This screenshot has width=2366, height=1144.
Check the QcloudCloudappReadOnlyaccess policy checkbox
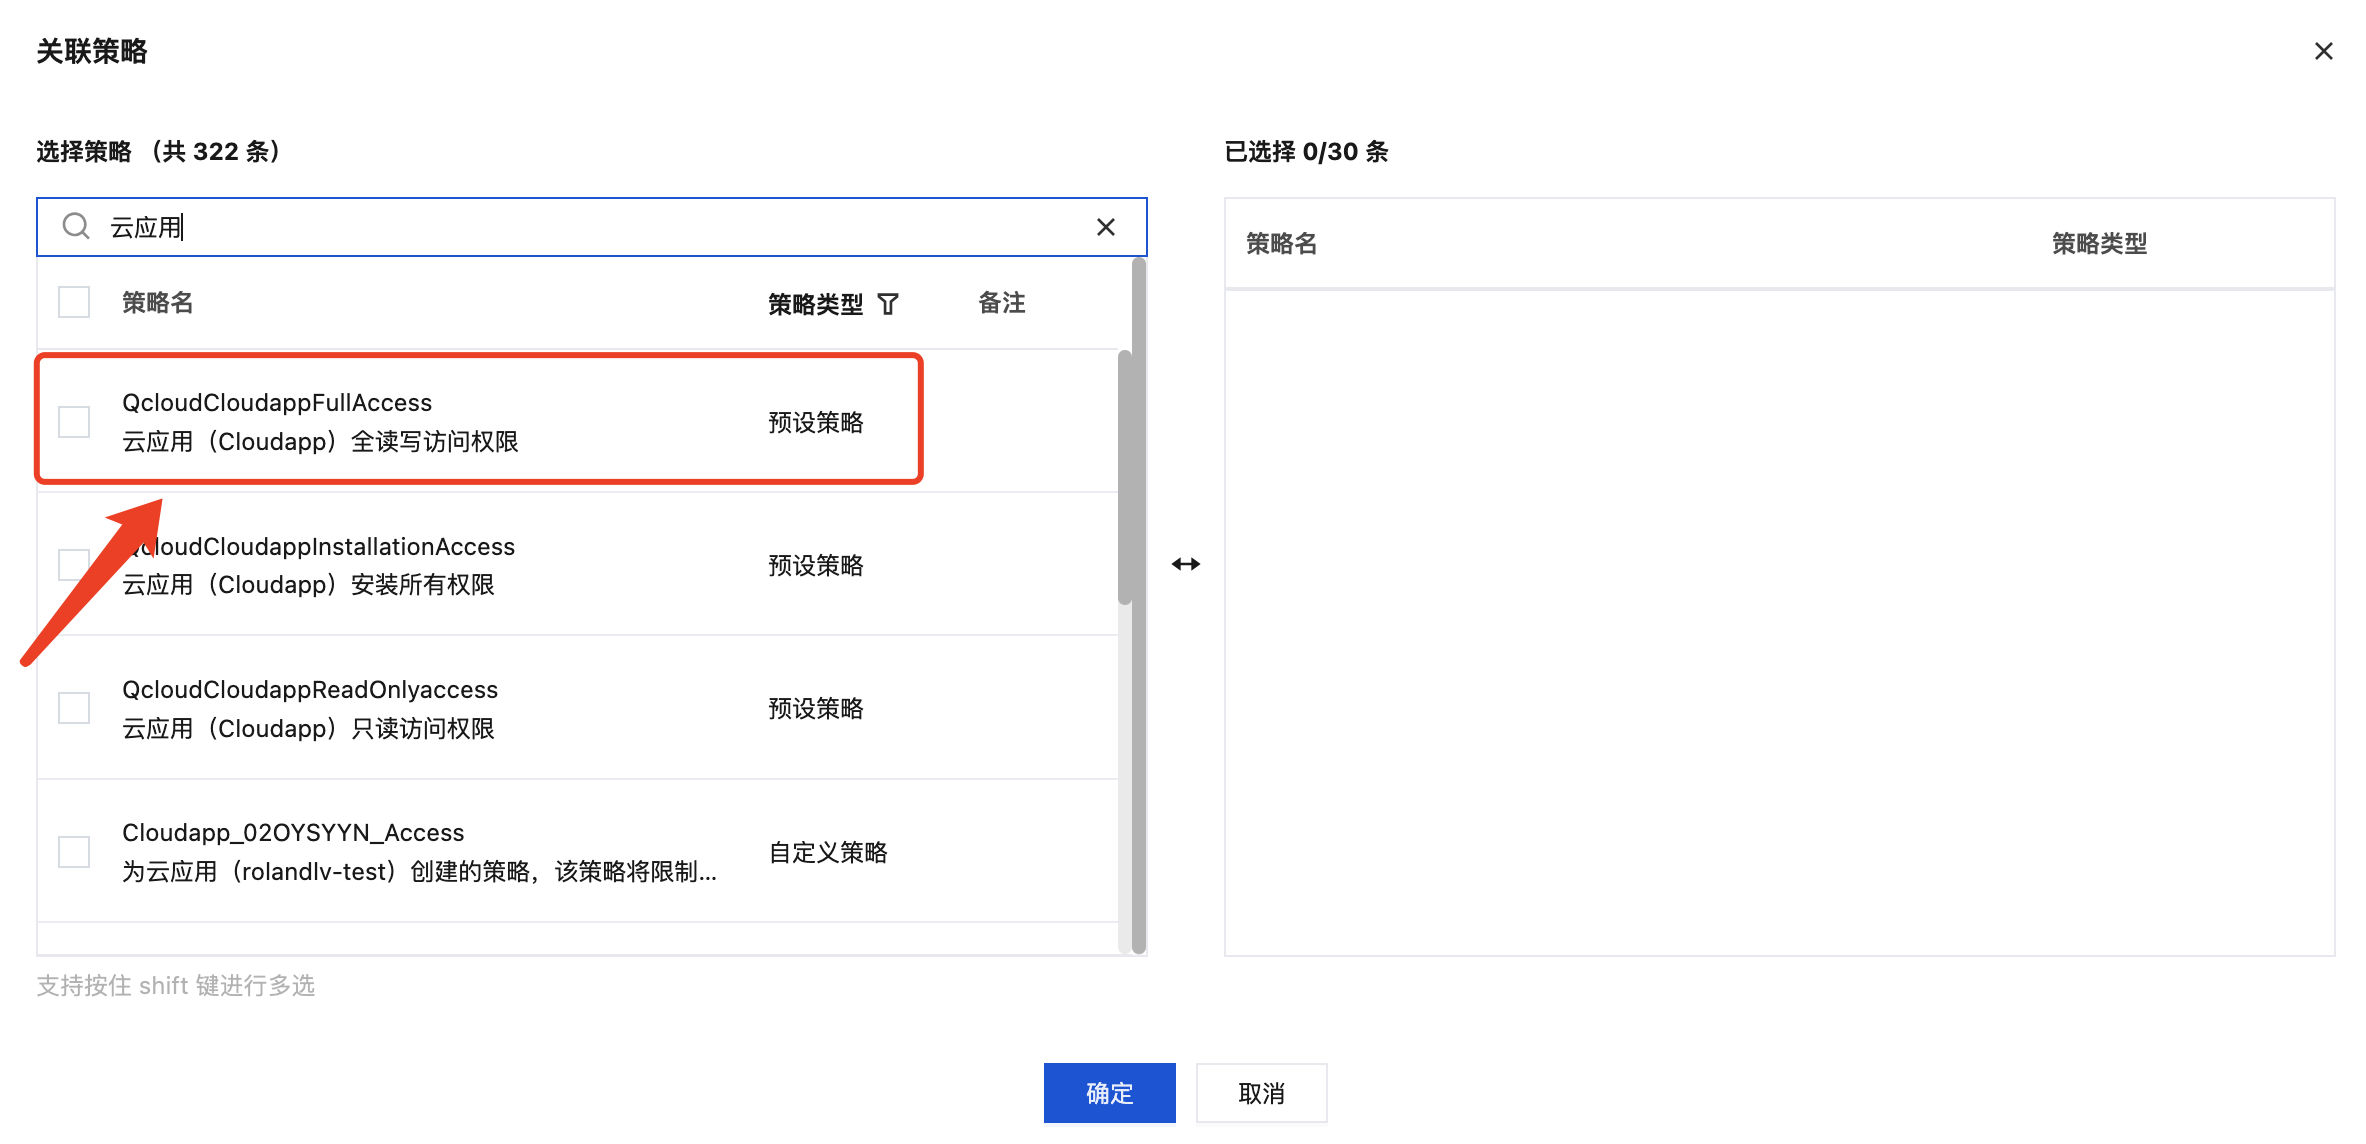click(x=74, y=708)
